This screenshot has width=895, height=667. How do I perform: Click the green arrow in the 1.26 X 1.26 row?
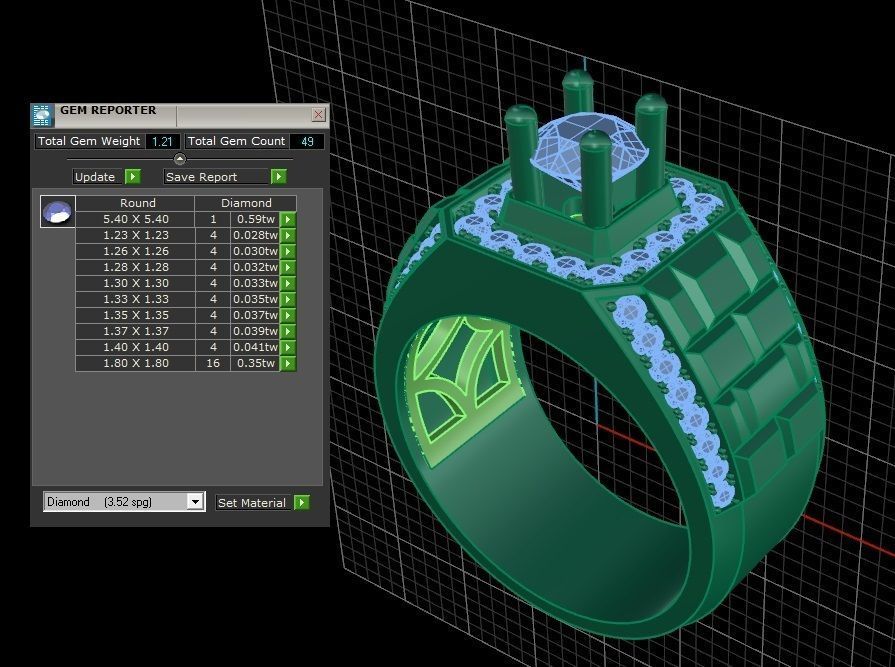point(288,251)
